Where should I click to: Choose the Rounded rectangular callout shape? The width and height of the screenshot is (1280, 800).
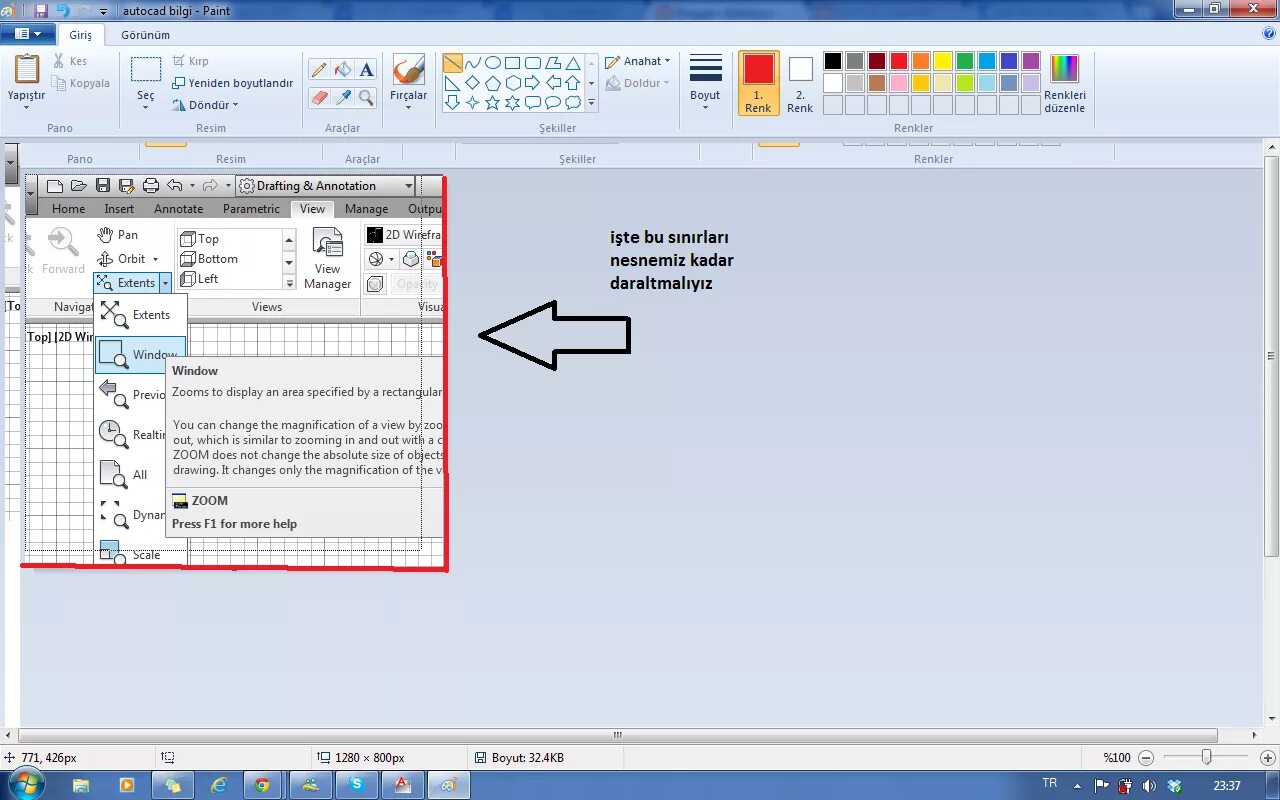point(533,103)
